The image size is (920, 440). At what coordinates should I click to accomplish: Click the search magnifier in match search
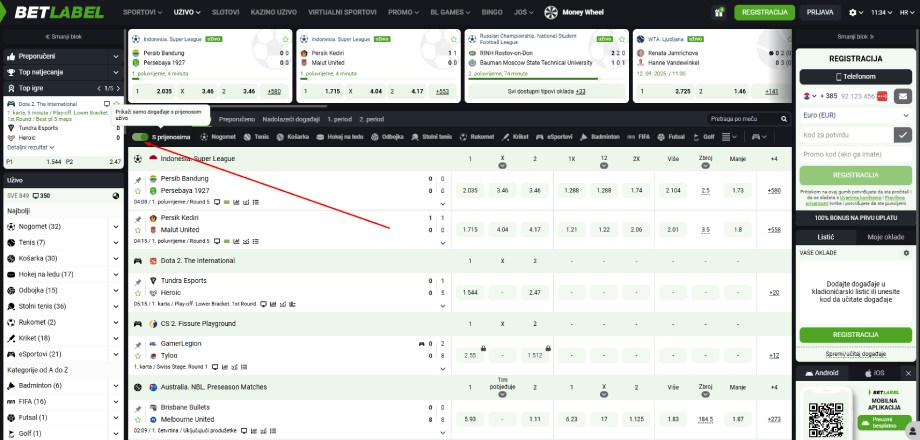784,119
